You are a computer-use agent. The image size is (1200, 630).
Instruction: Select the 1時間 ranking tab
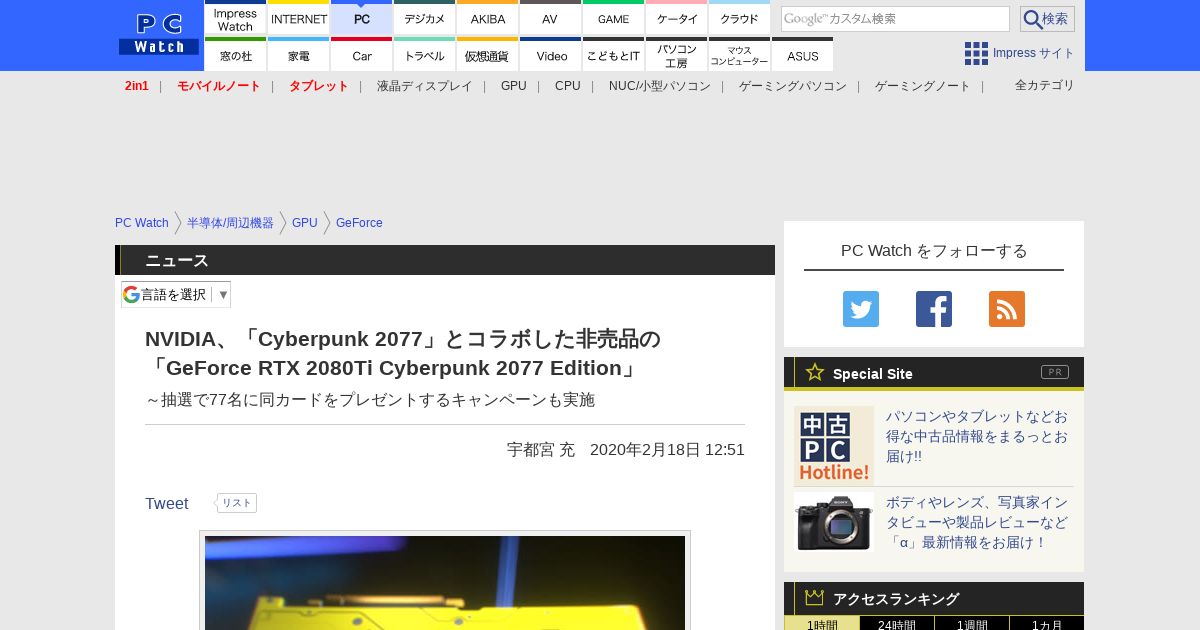[x=822, y=623]
